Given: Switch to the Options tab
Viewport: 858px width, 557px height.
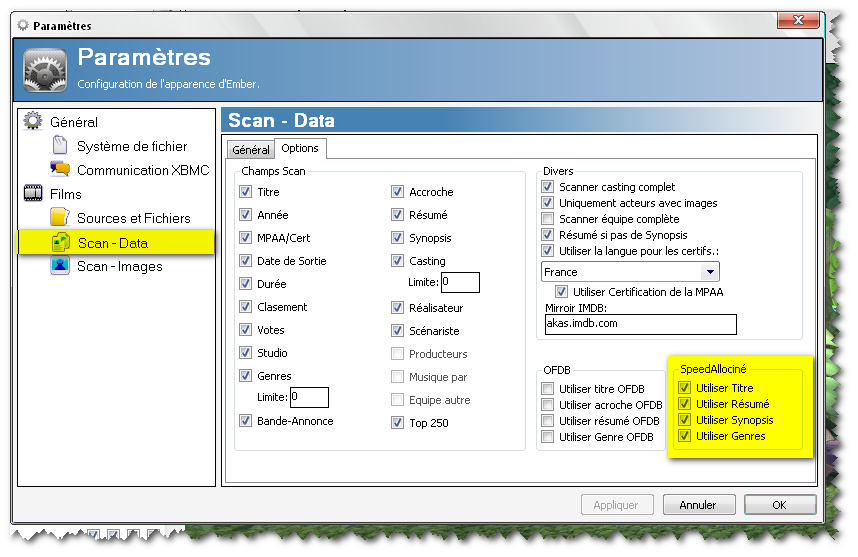Looking at the screenshot, I should click(x=300, y=148).
